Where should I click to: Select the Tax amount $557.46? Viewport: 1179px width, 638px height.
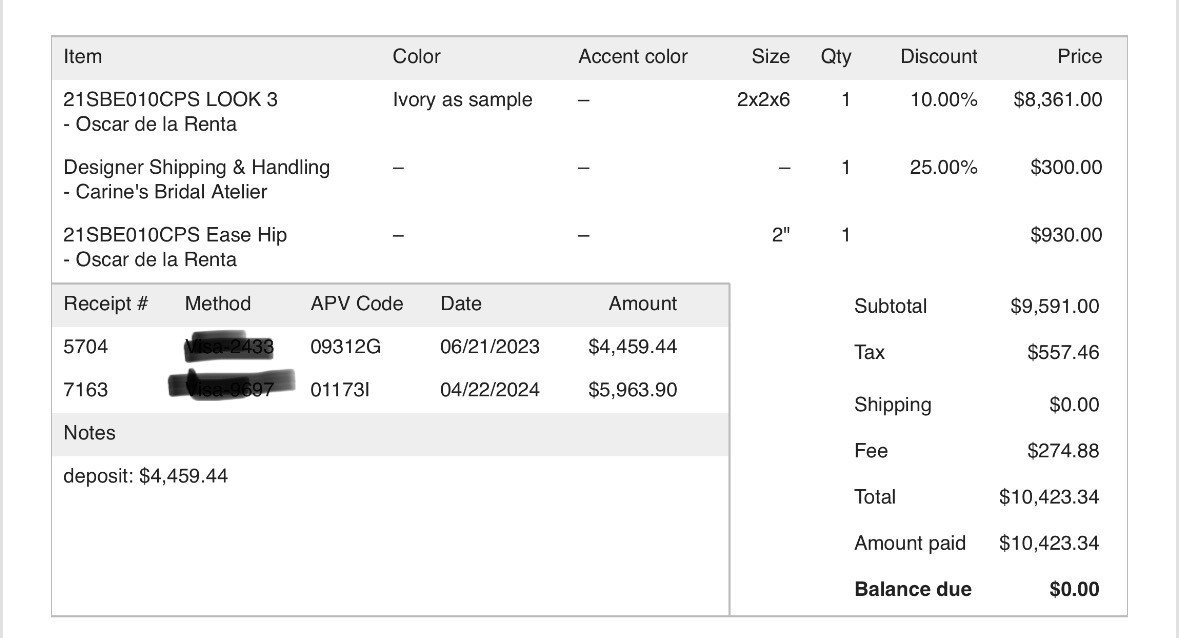1063,352
